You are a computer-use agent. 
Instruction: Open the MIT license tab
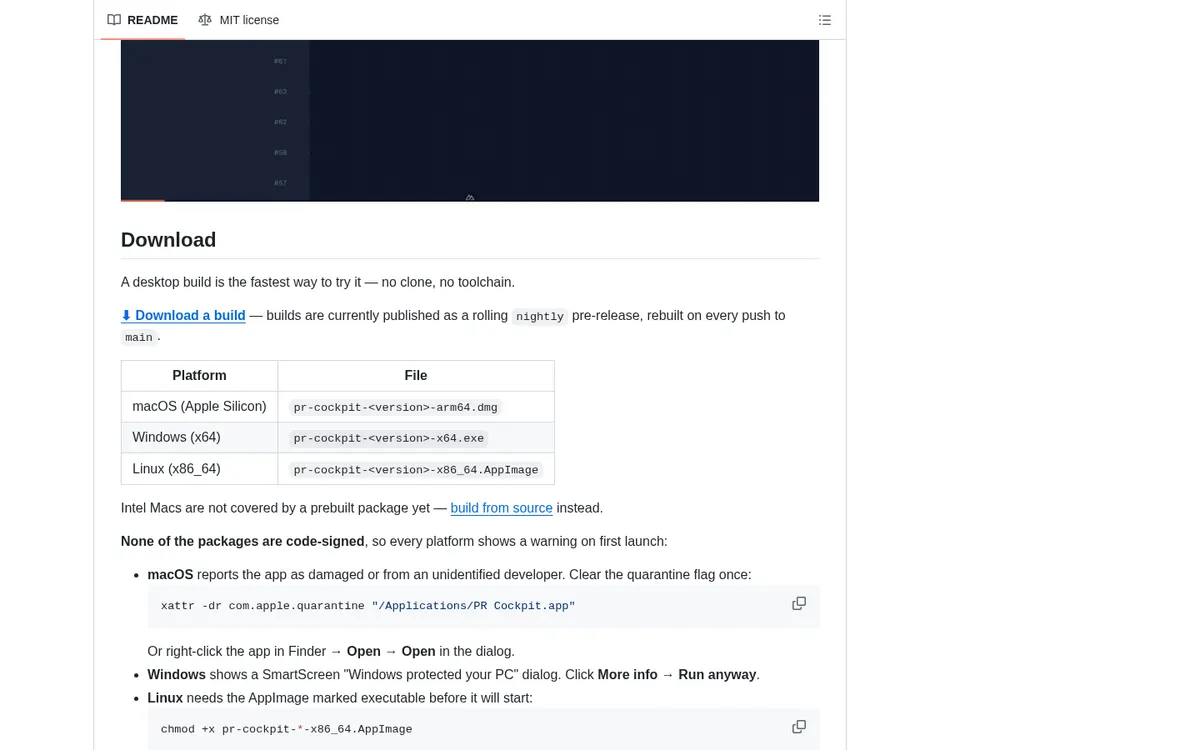[x=239, y=20]
